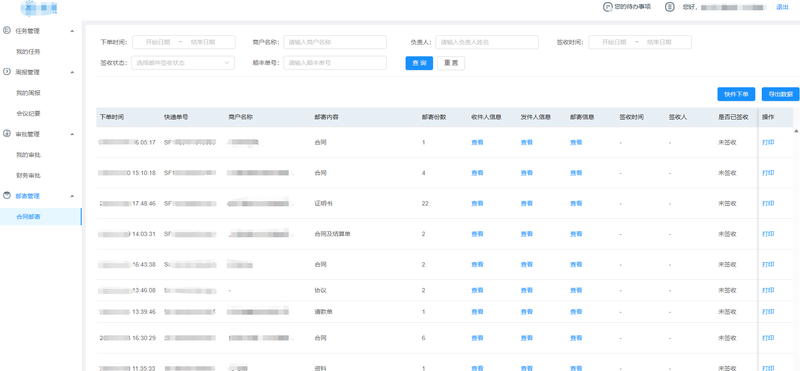Click the 证明书 content cell
Screen dimensions: 800x371
[323, 203]
